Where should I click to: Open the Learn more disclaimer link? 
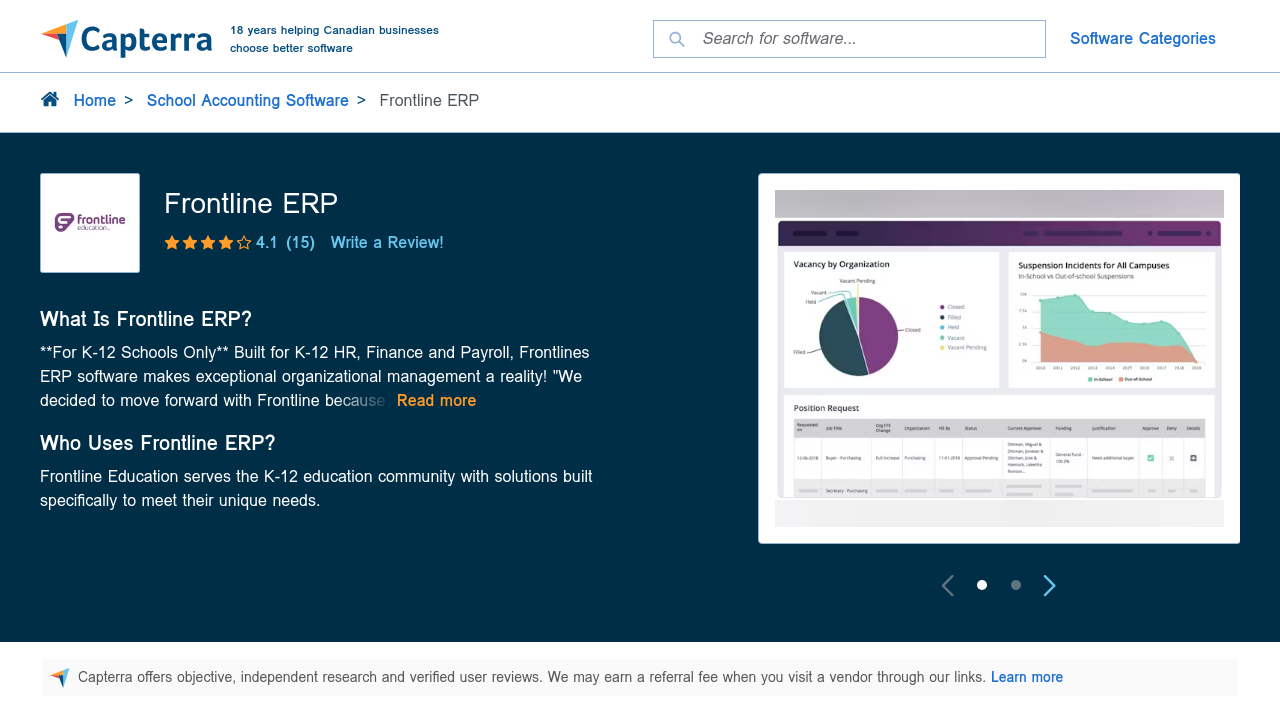(1026, 677)
